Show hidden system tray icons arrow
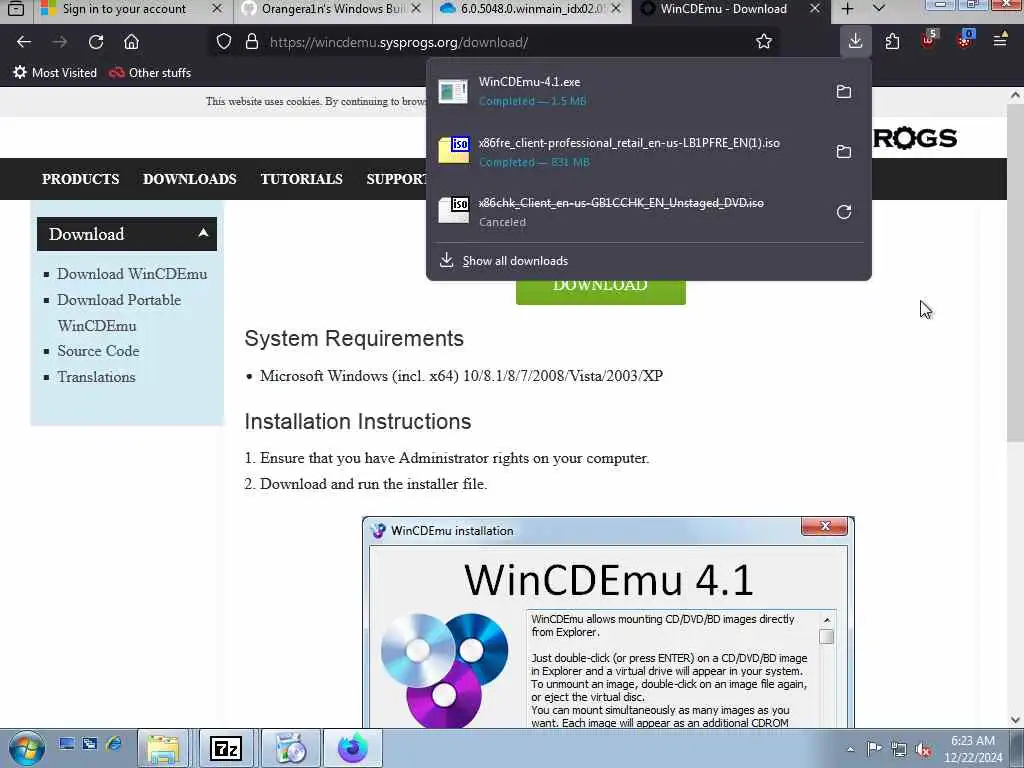Screen dimensions: 1024x768 coord(850,749)
